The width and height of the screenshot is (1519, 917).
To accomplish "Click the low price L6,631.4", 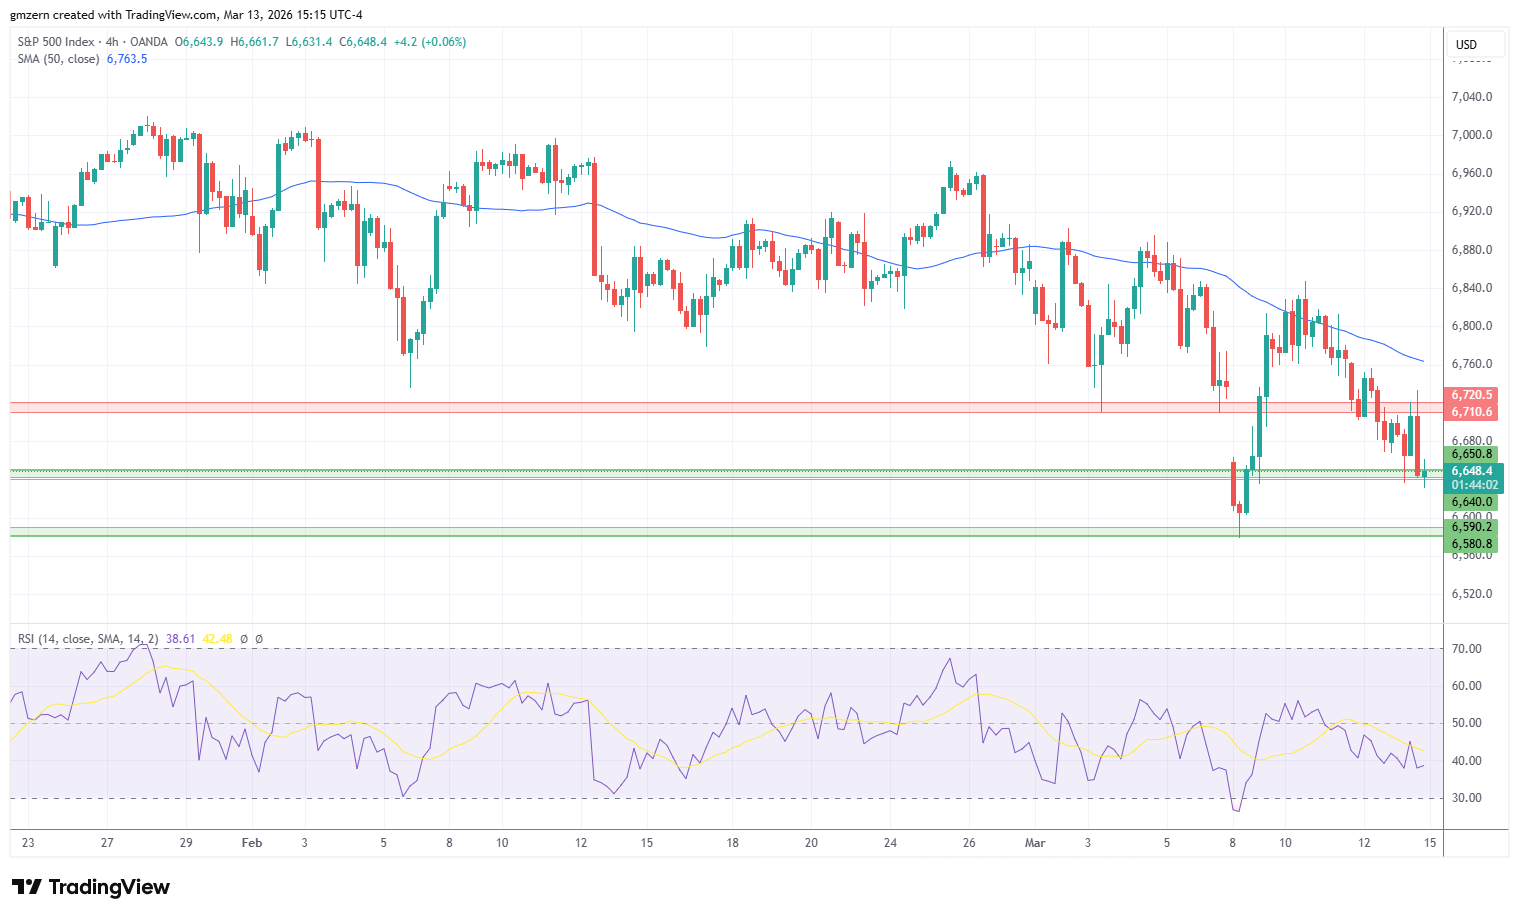I will click(308, 42).
